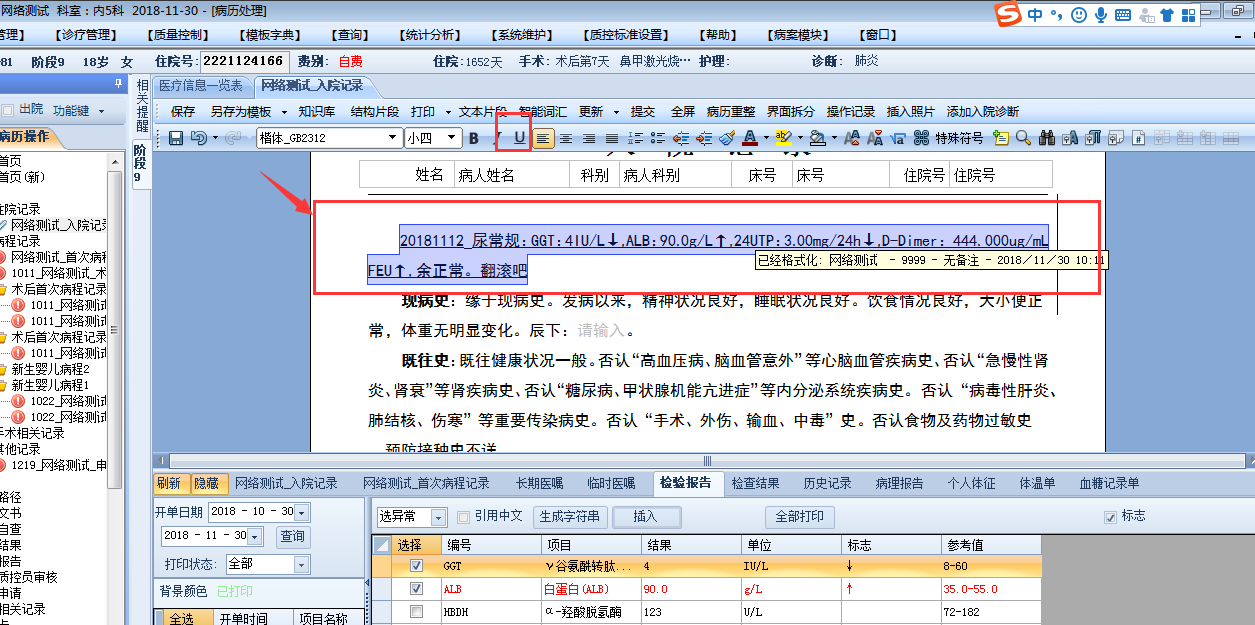Open Sogou soft keyboard icon

(1123, 15)
